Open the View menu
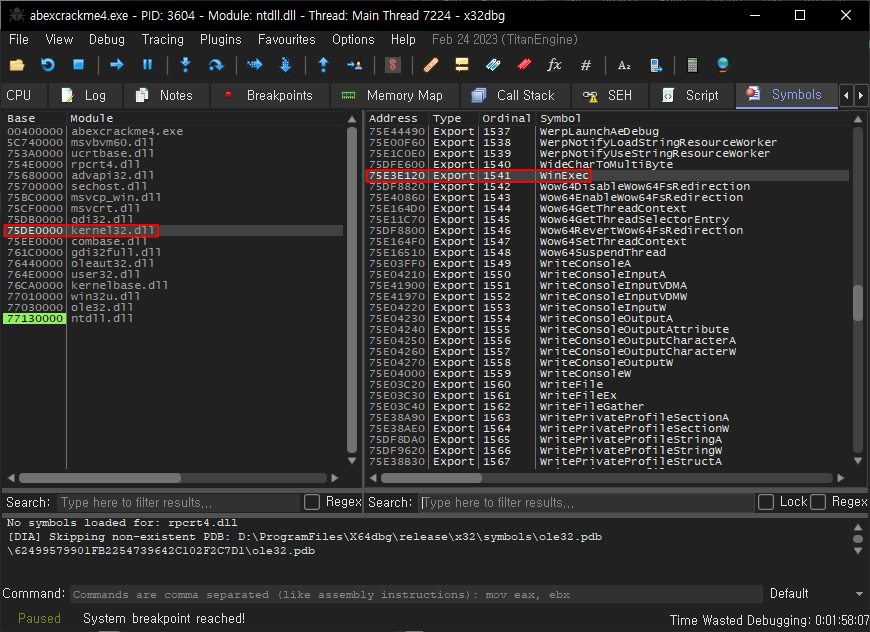The image size is (870, 632). click(x=59, y=39)
